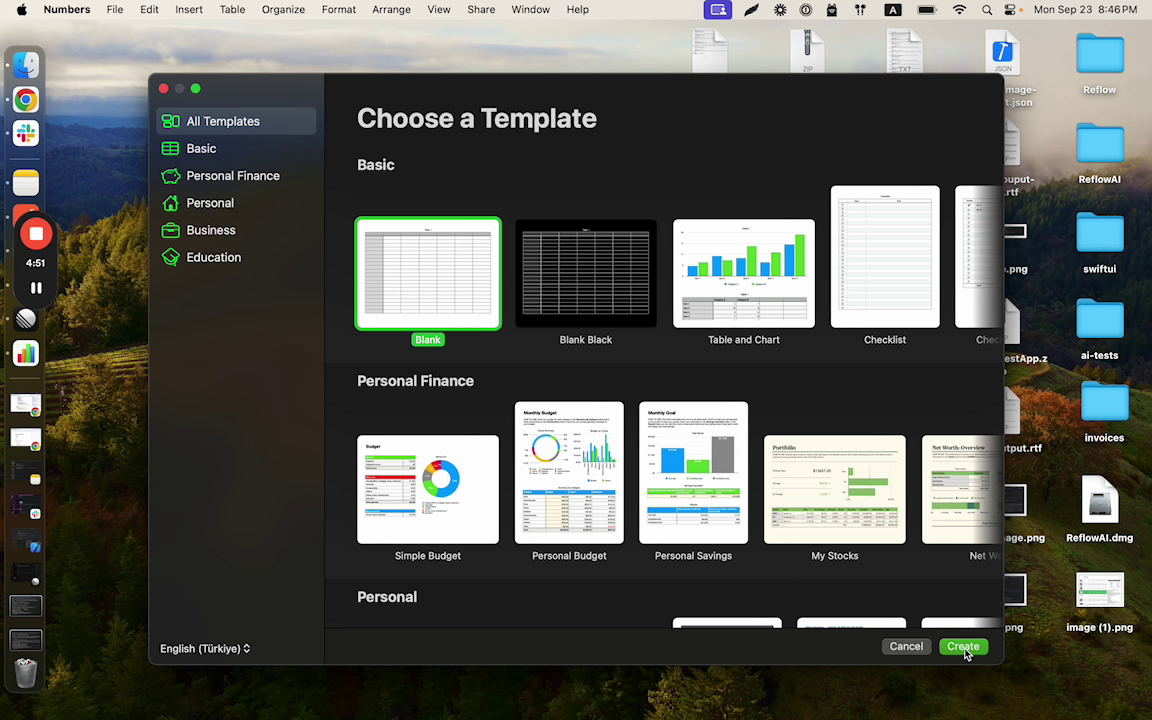
Task: Open the File menu
Action: click(115, 10)
